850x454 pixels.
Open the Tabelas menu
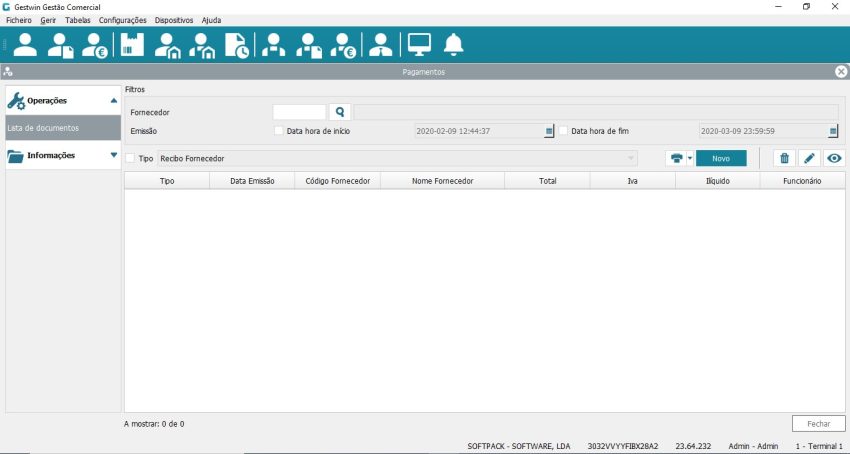pyautogui.click(x=77, y=20)
